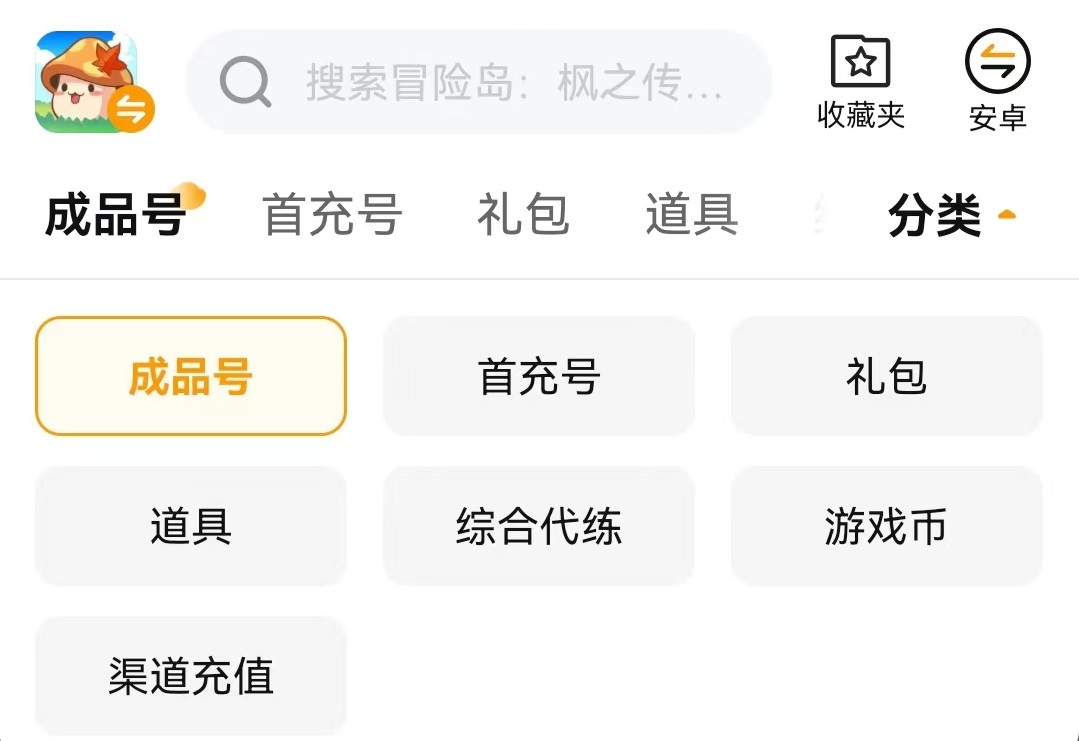The image size is (1079, 741).
Task: Open the 道具 tab
Action: (692, 215)
